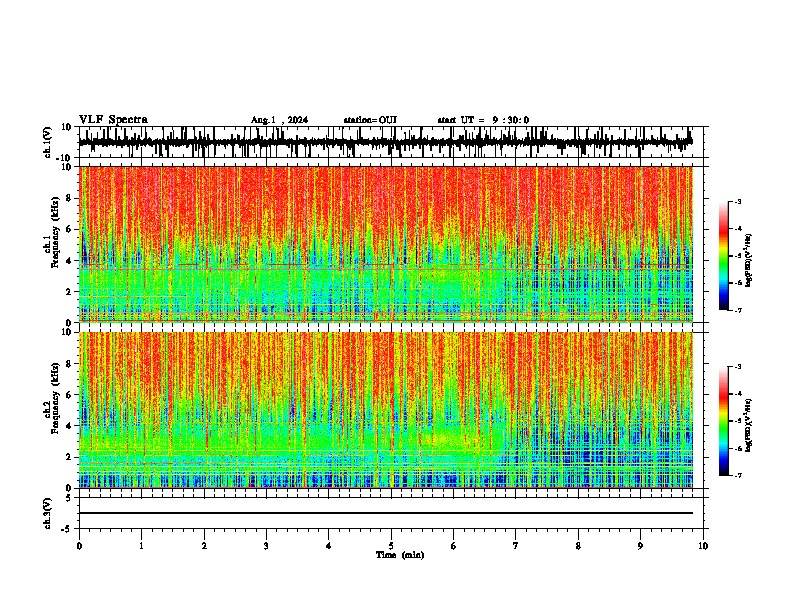Viewport: 792px width, 612px height.
Task: Click the flat ch.3 voltage line
Action: pyautogui.click(x=386, y=513)
